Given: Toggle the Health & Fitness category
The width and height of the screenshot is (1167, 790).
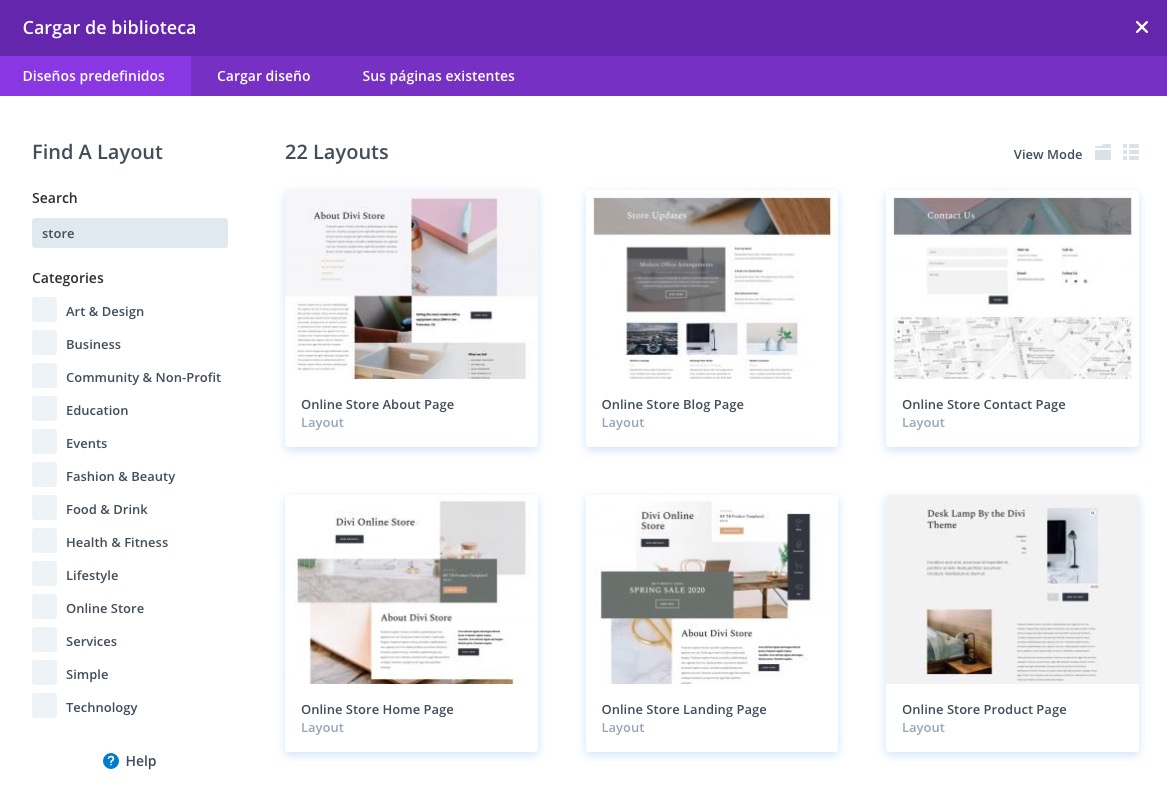Looking at the screenshot, I should (x=45, y=542).
